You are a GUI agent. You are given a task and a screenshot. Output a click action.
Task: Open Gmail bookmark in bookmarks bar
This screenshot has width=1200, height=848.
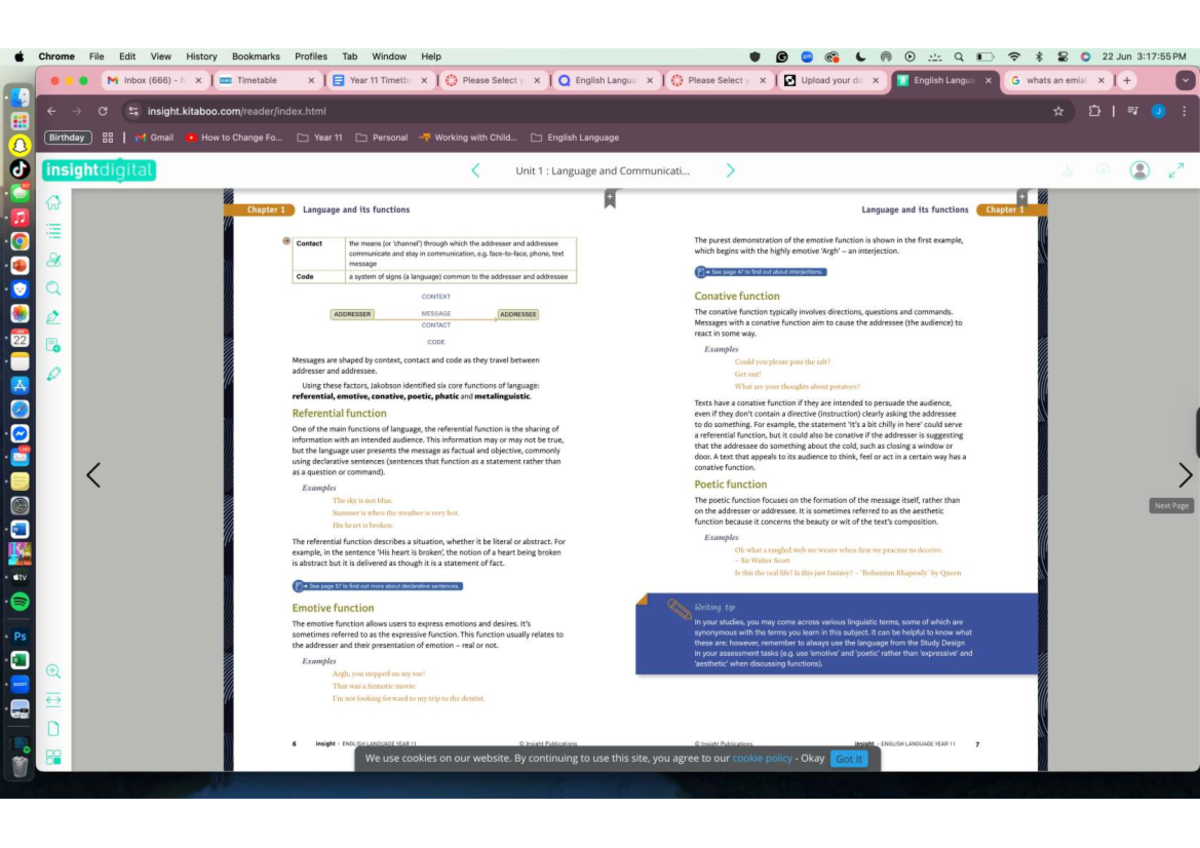[x=154, y=138]
